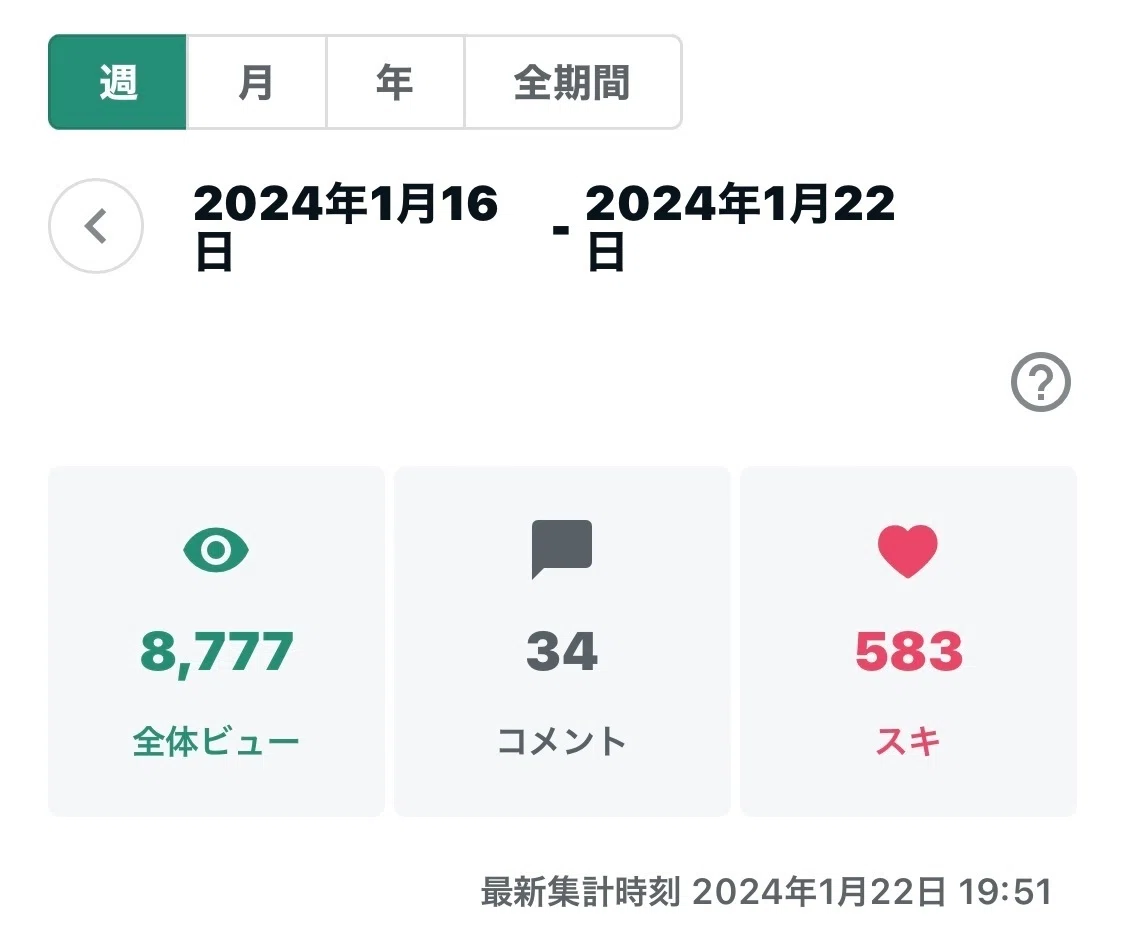Go to previous week with left chevron
Image resolution: width=1125 pixels, height=935 pixels.
tap(96, 226)
